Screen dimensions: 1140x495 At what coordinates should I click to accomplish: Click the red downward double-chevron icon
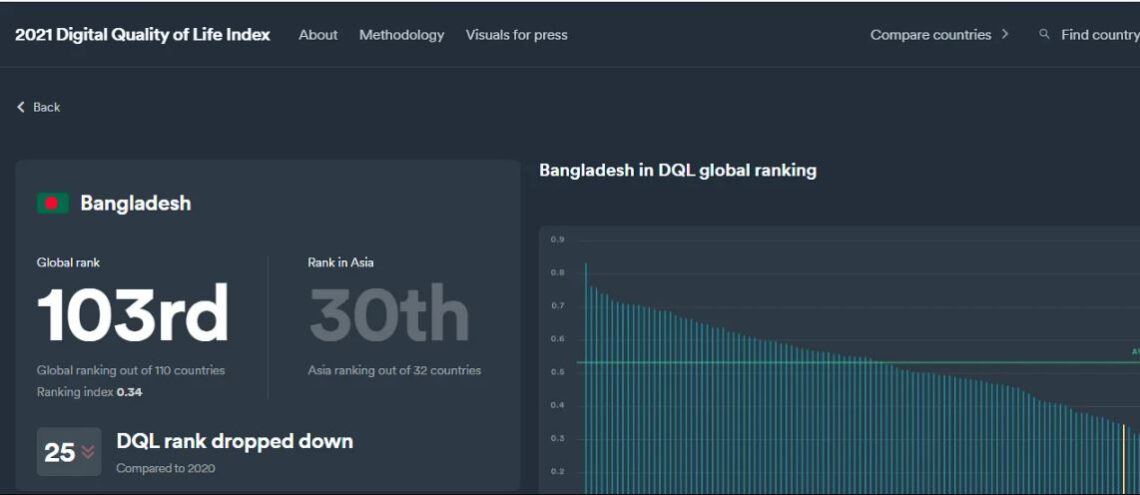coord(88,453)
